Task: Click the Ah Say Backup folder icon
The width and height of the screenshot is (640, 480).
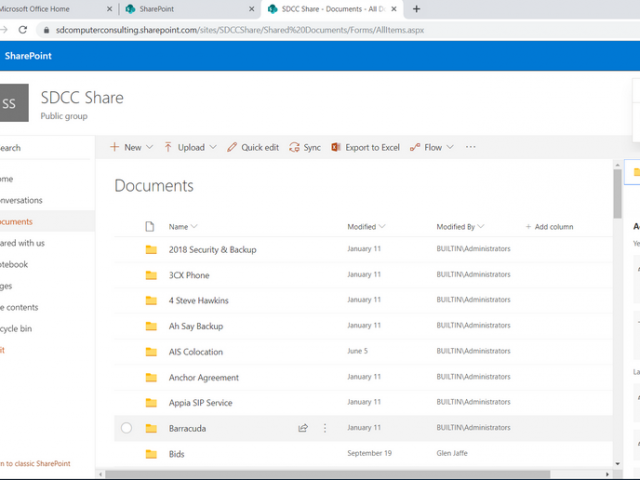Action: tap(151, 326)
